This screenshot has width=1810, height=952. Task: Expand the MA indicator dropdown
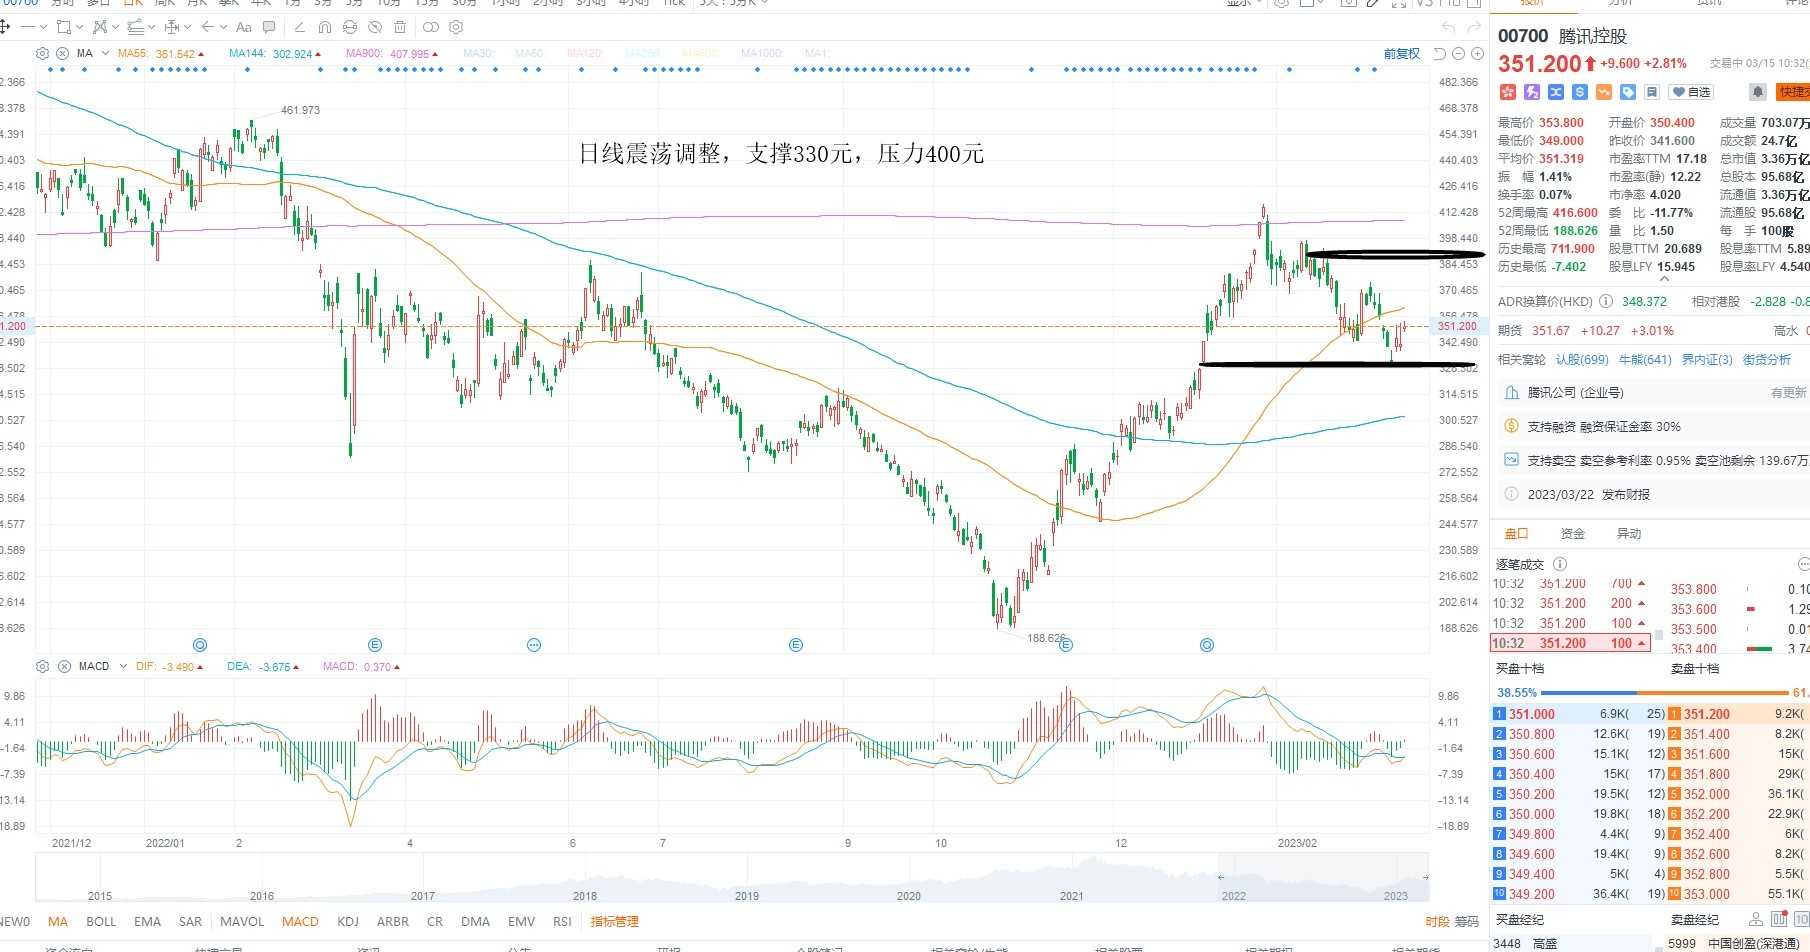[105, 53]
